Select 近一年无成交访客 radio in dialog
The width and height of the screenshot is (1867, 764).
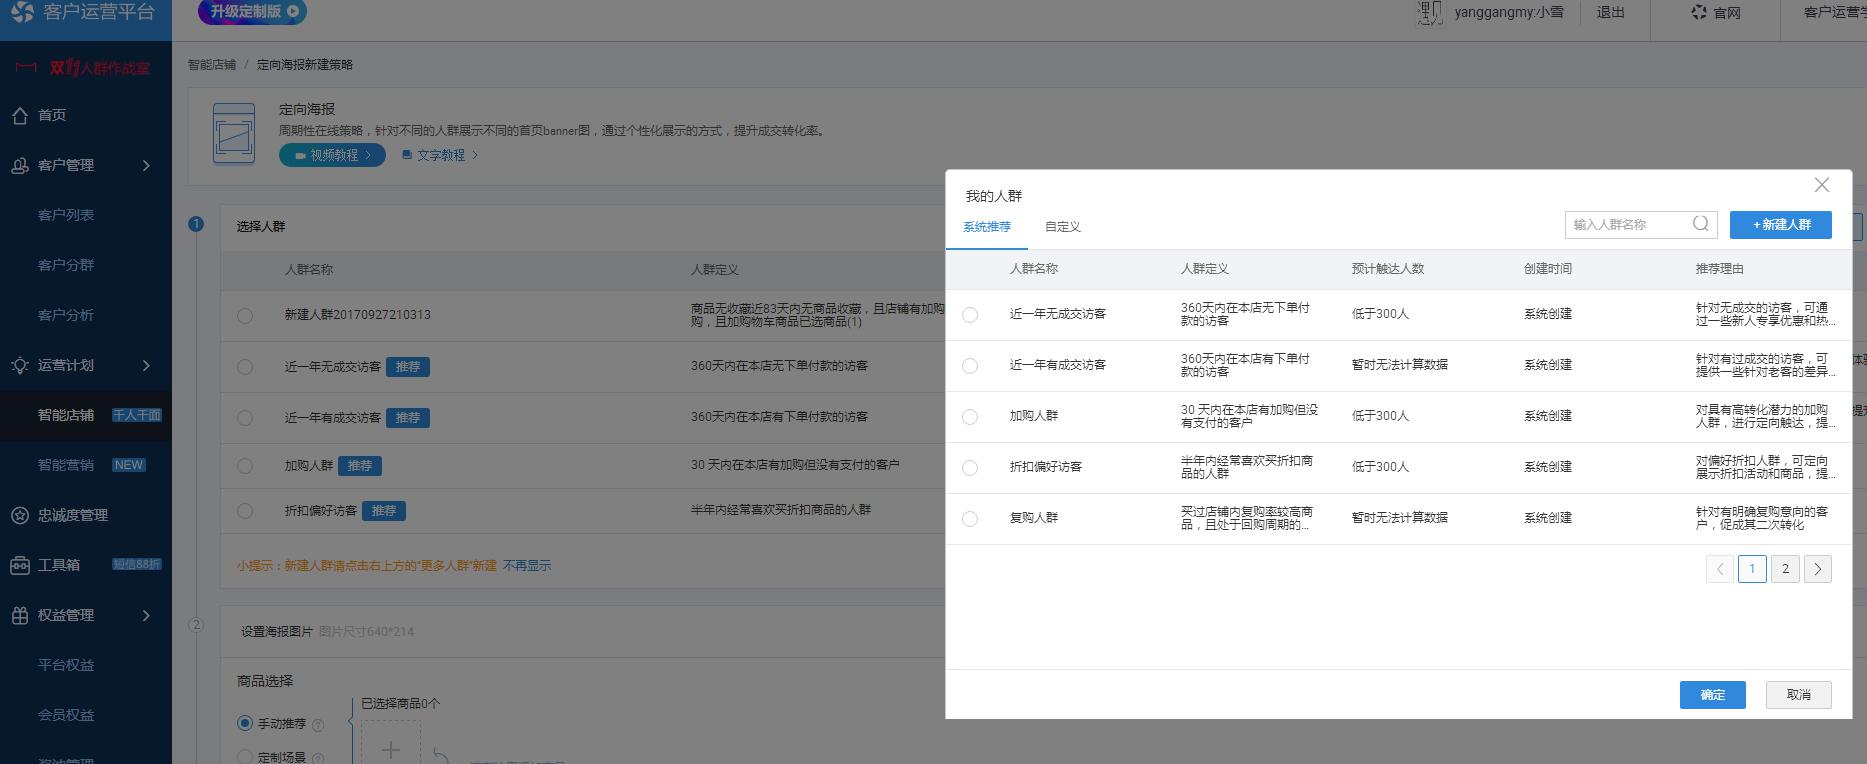[970, 315]
